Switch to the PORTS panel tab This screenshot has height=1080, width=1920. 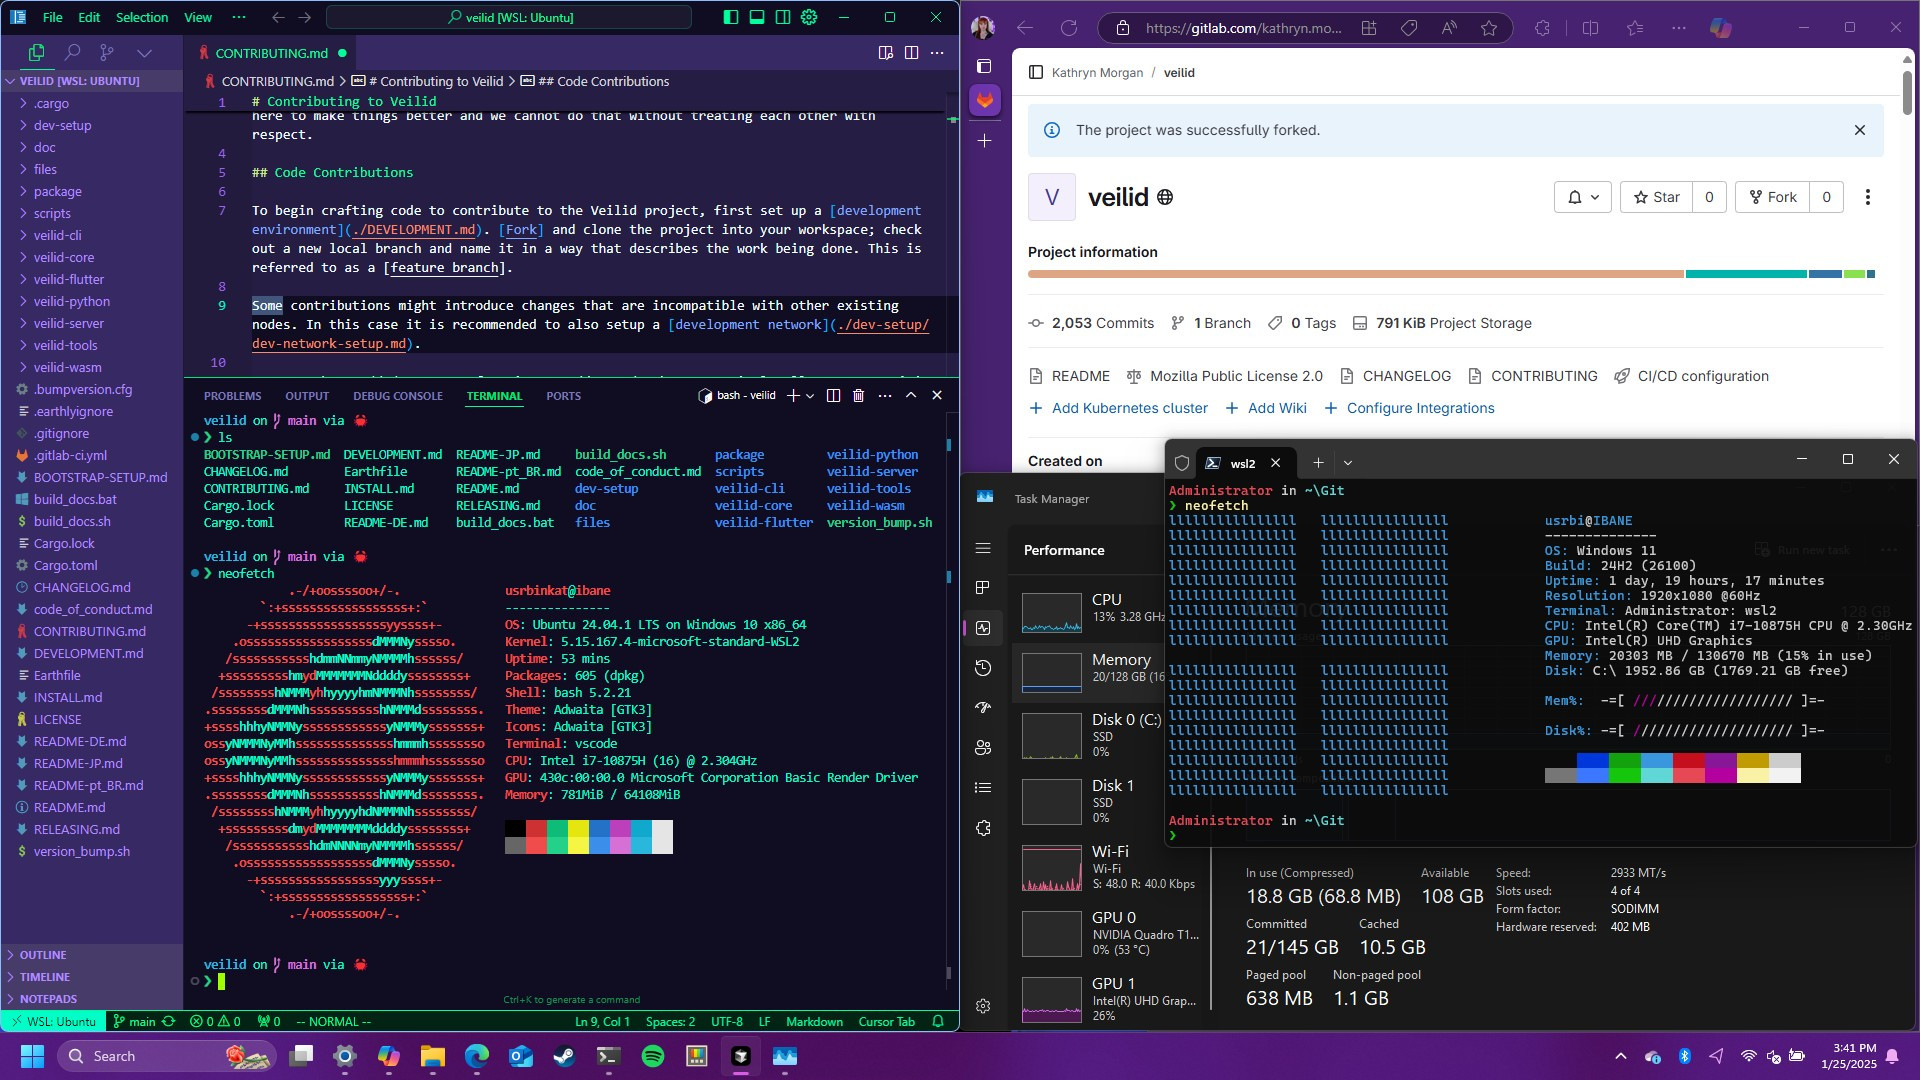click(563, 396)
